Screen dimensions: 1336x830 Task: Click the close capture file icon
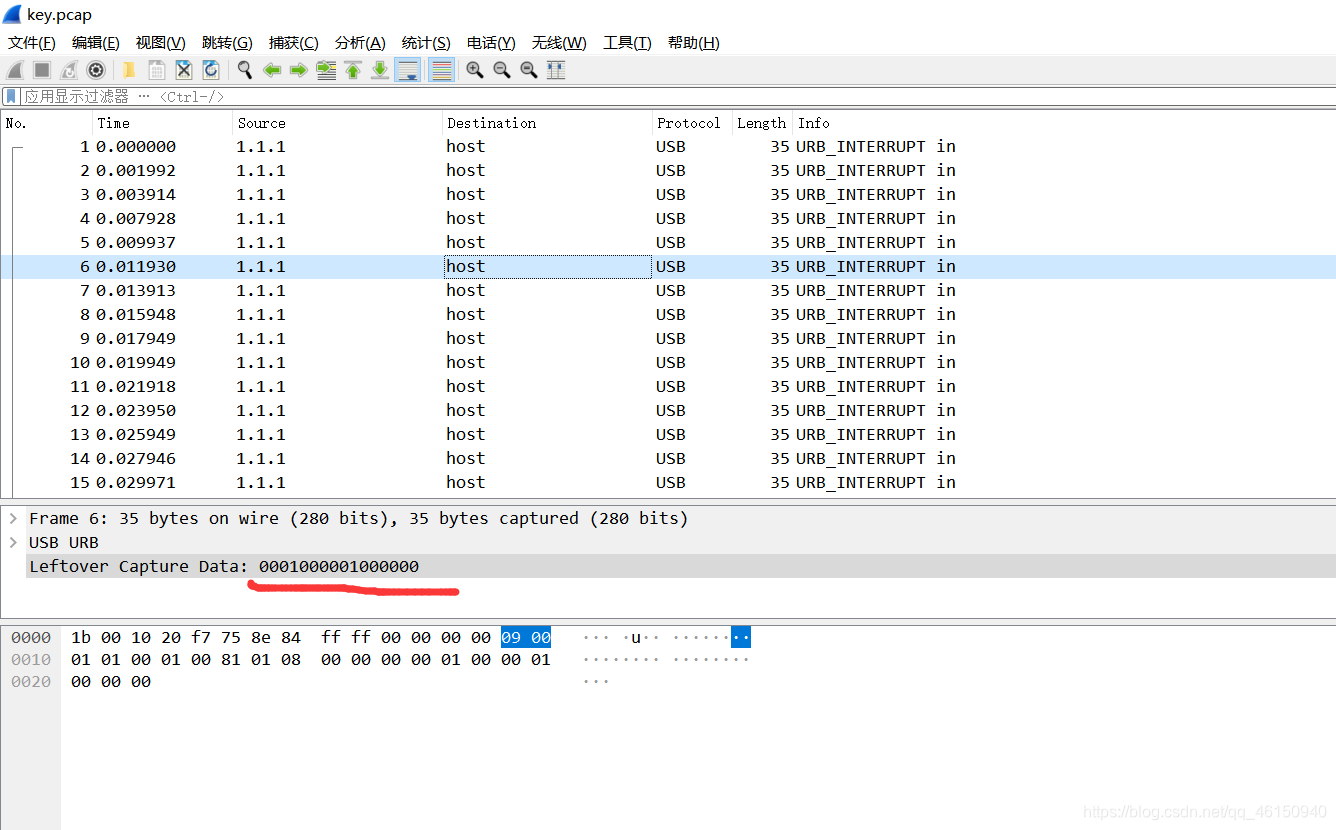[x=184, y=70]
